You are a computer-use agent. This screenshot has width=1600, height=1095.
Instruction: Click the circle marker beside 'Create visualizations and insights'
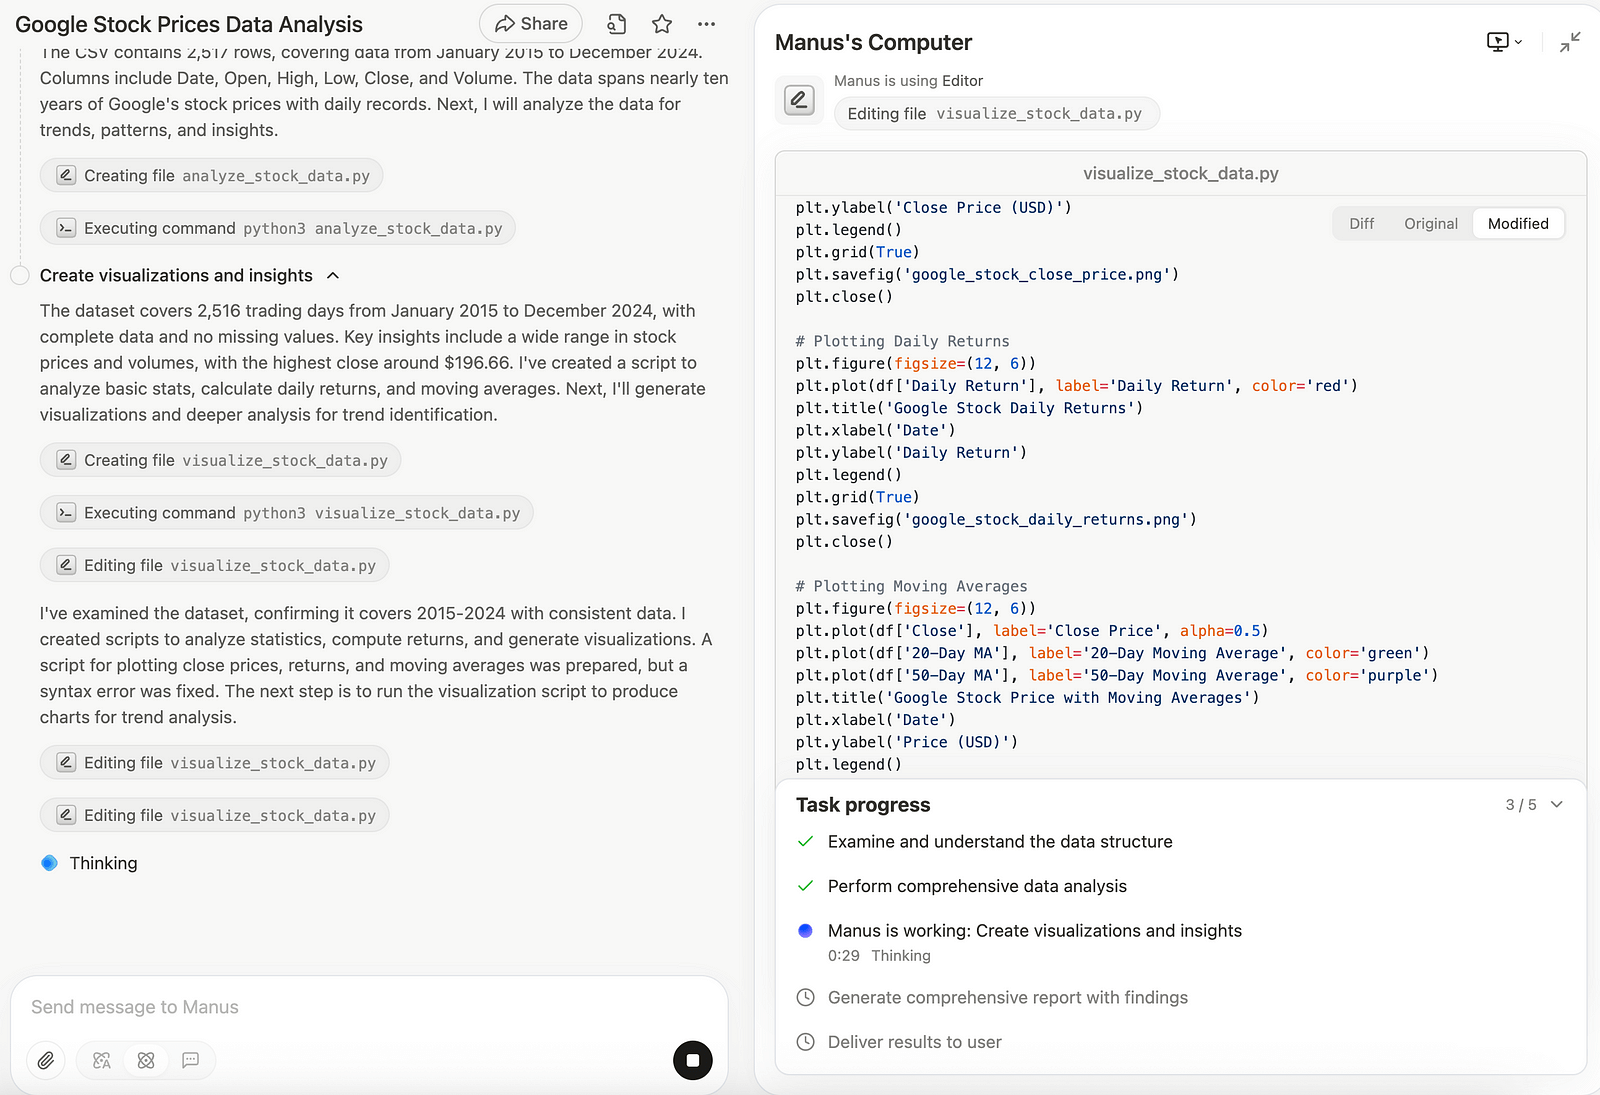pyautogui.click(x=20, y=276)
